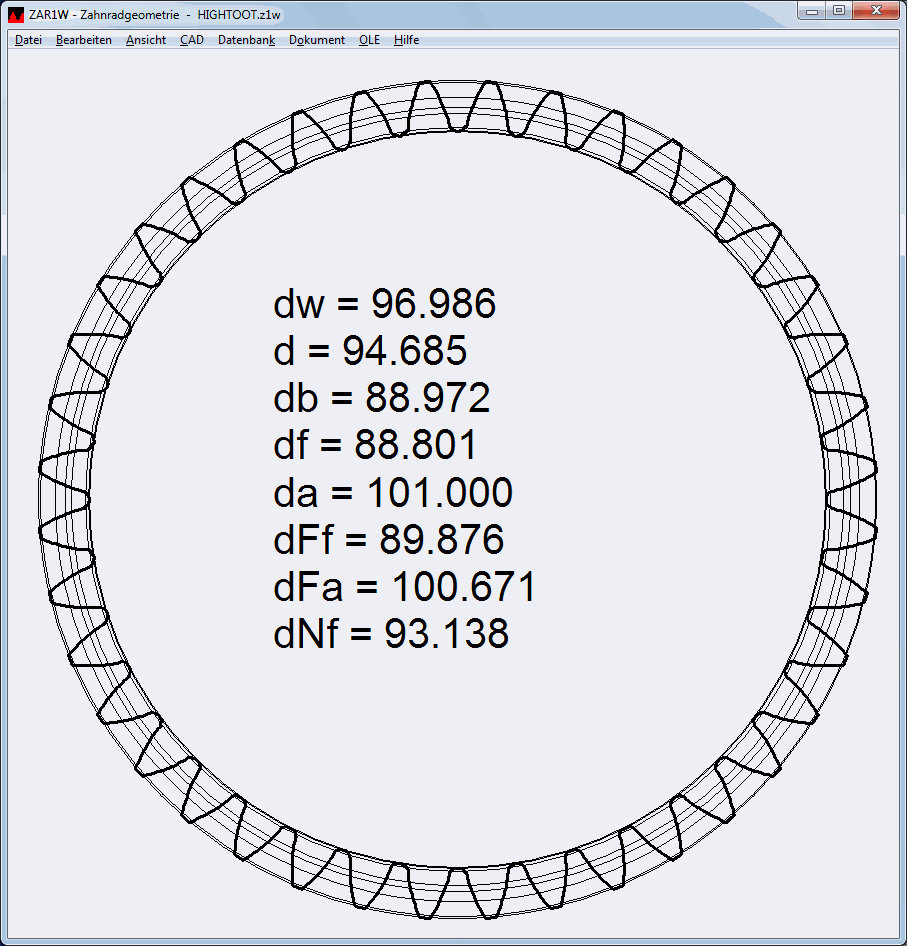Open the OLE menu
This screenshot has height=946, width=907.
pyautogui.click(x=369, y=40)
